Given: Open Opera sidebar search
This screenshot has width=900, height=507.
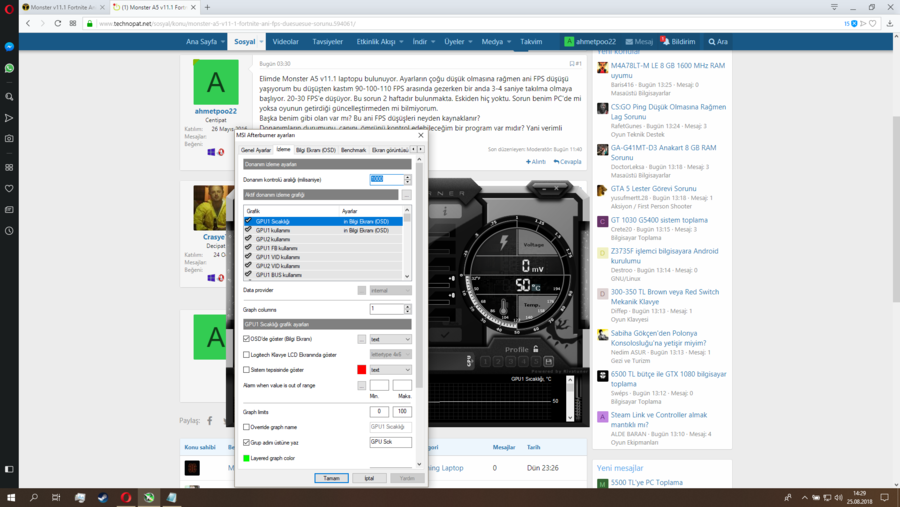Looking at the screenshot, I should coord(9,97).
